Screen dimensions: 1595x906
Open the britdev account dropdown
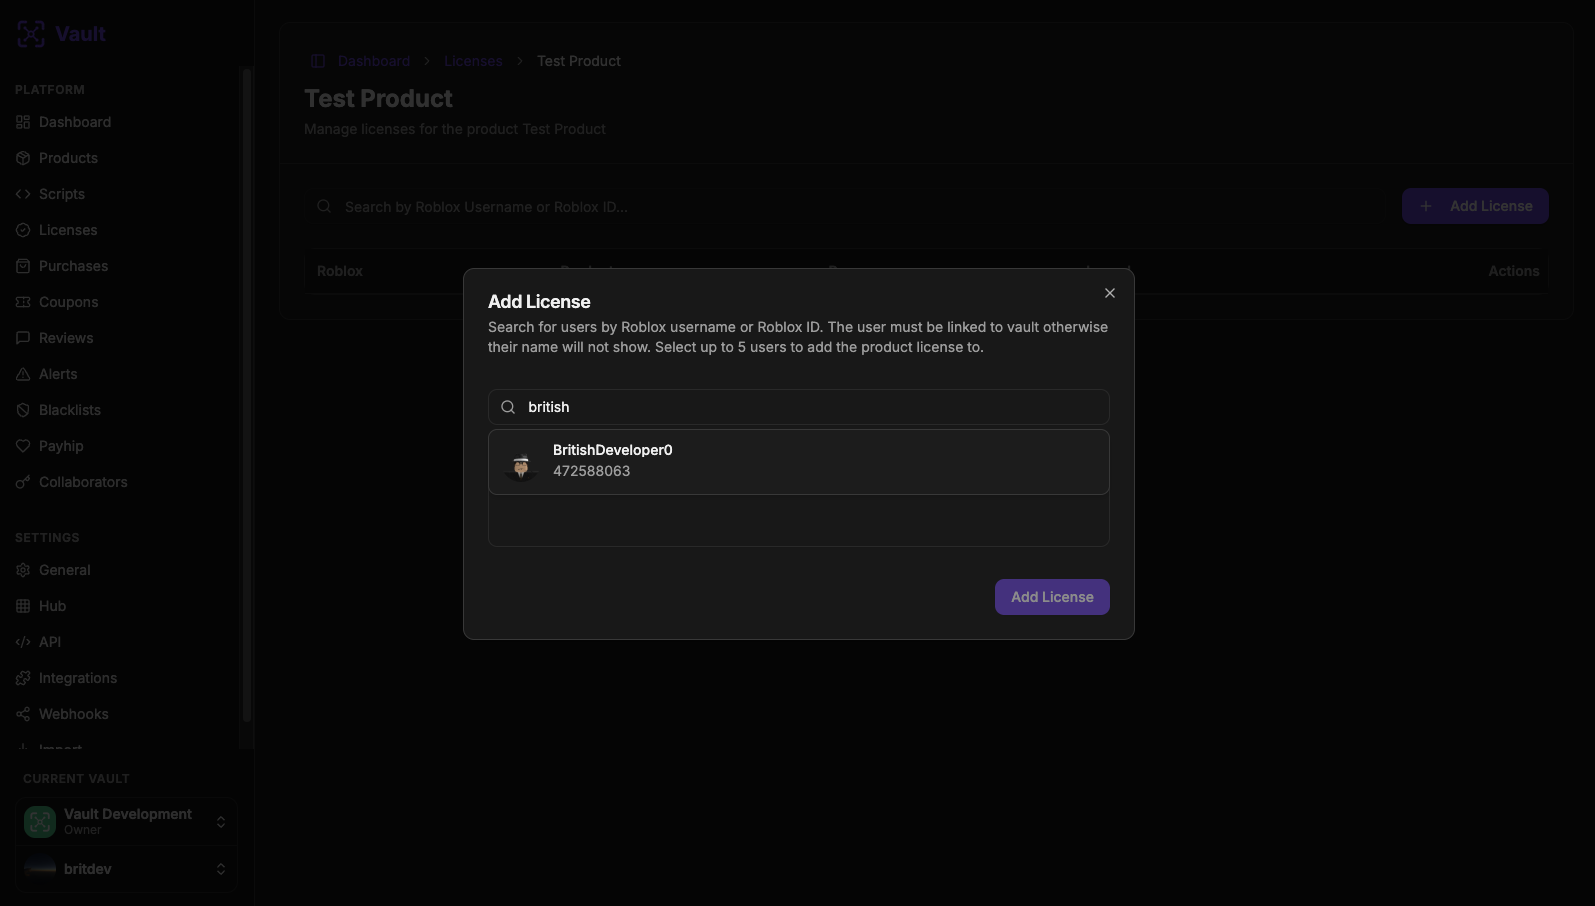(126, 869)
